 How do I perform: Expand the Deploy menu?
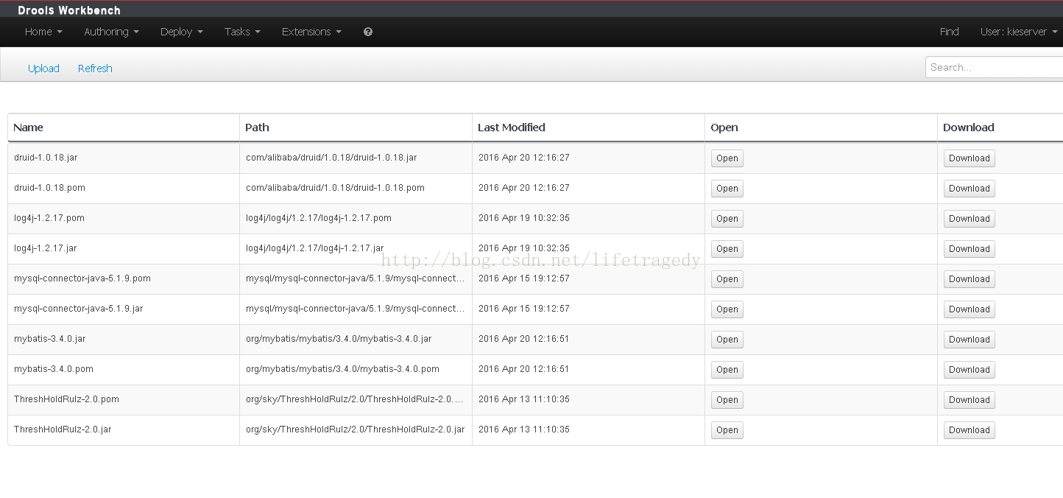(182, 32)
